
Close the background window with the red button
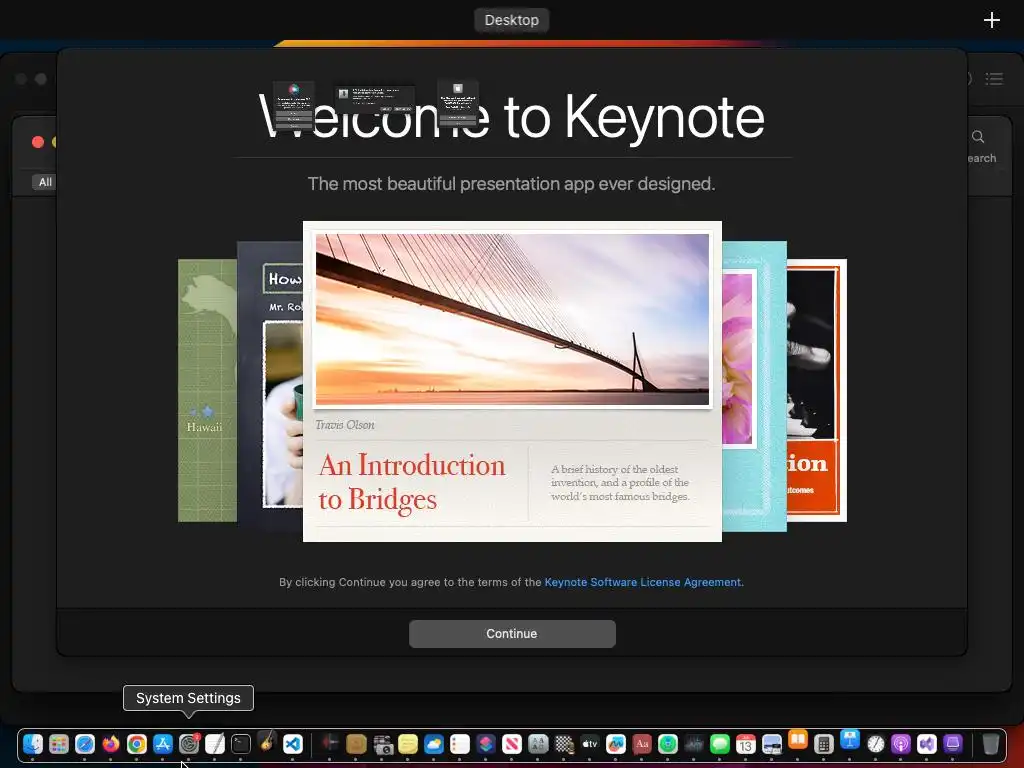pos(38,142)
